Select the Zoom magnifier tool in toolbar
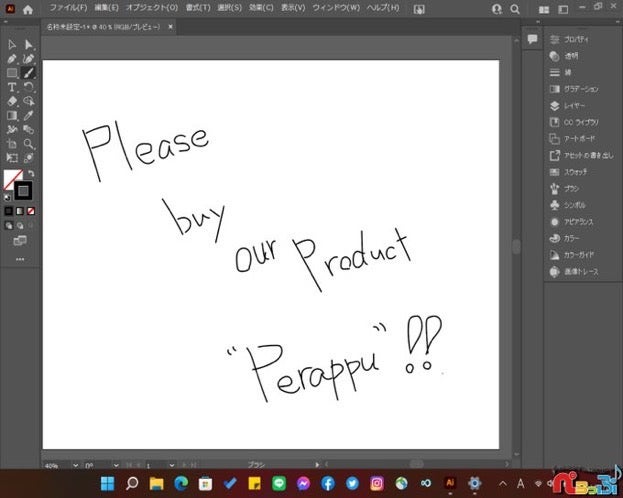 point(29,144)
